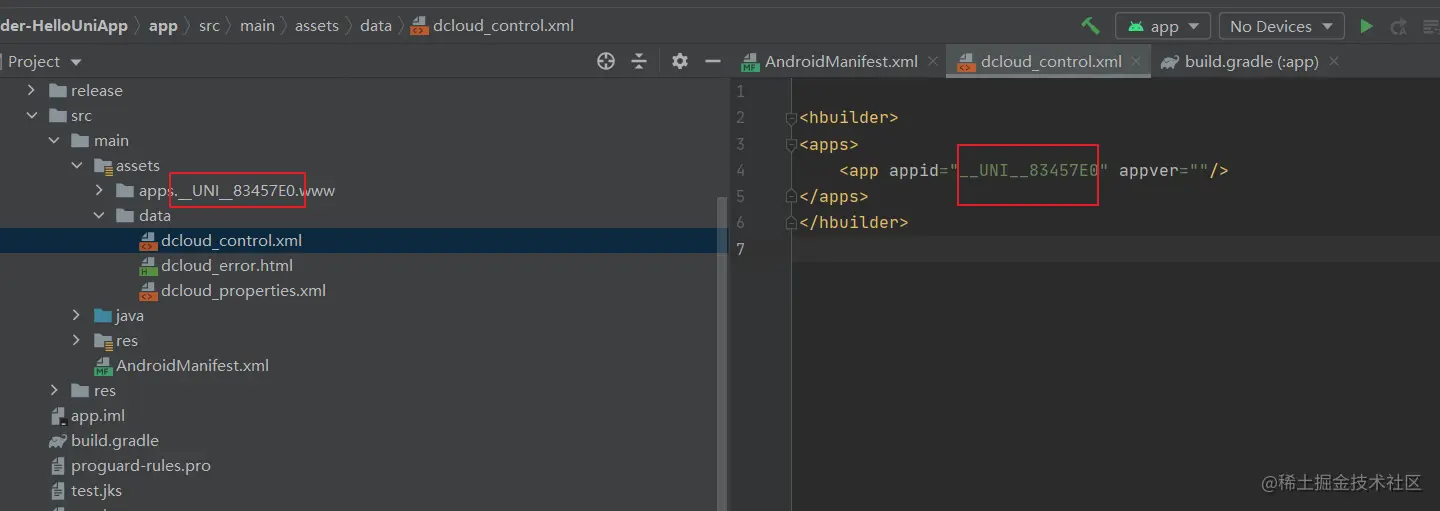Select build.gradle in project tree

tap(115, 440)
